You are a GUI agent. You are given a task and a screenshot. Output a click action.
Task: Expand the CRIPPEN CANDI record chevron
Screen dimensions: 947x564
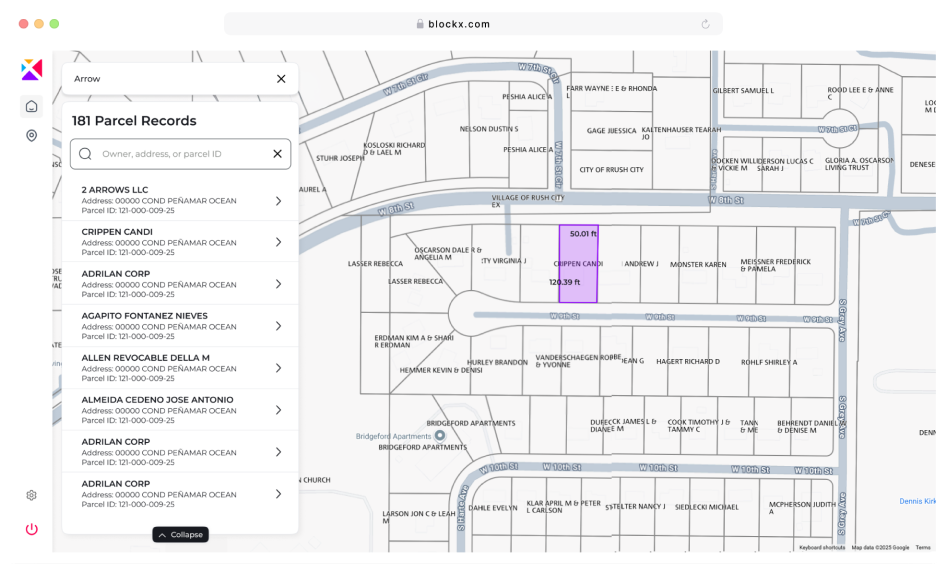[x=278, y=243]
